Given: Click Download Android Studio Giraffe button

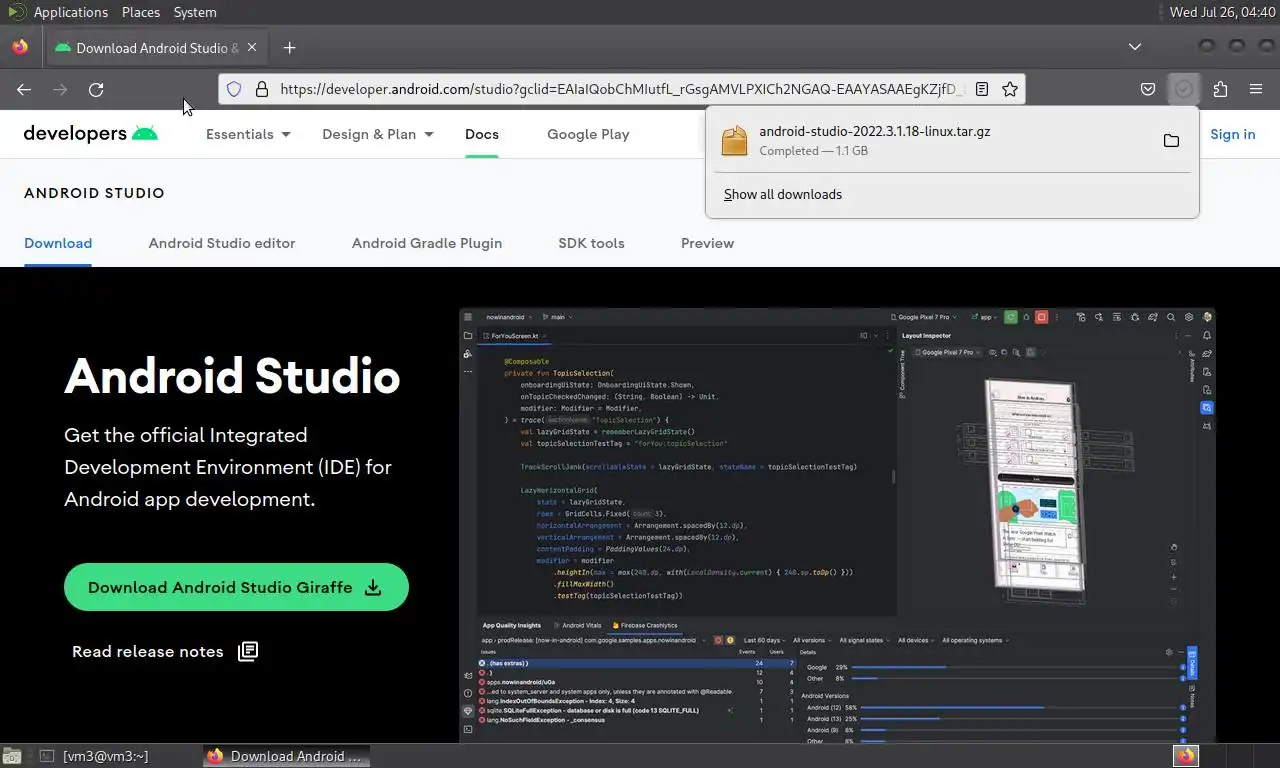Looking at the screenshot, I should (236, 587).
